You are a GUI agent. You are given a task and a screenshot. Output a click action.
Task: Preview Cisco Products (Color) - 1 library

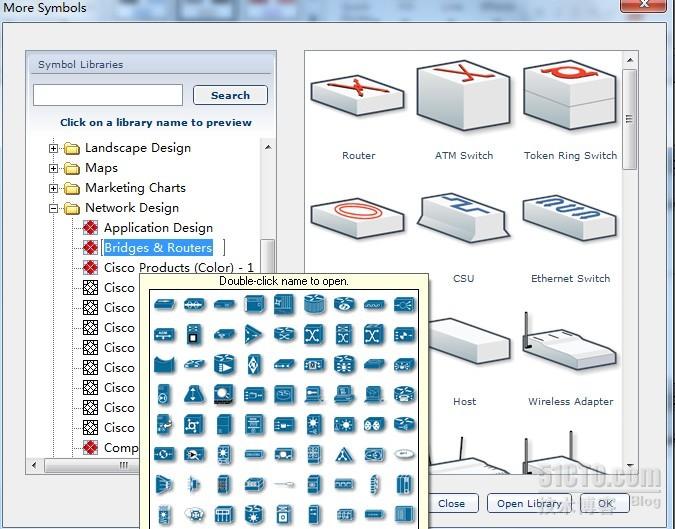(x=179, y=267)
